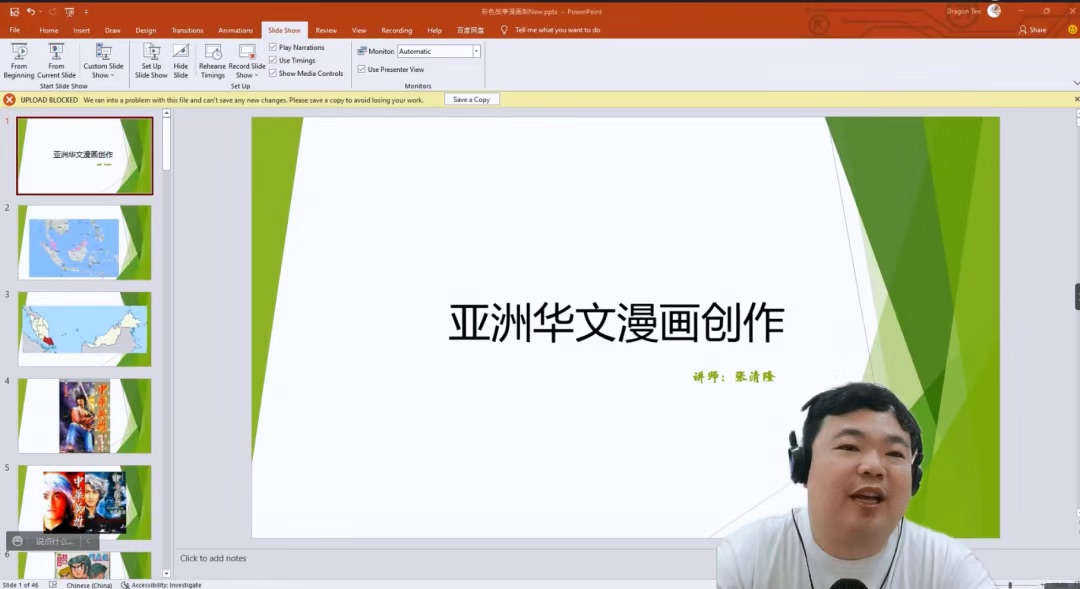
Task: Click the Slide 1 of 46 status indicator
Action: [21, 585]
